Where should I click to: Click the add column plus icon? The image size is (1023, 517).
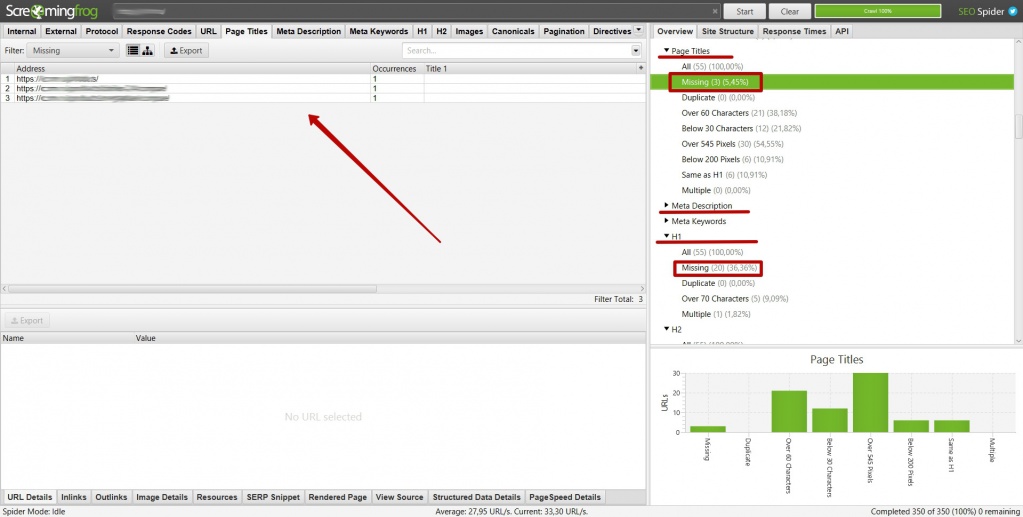point(641,68)
